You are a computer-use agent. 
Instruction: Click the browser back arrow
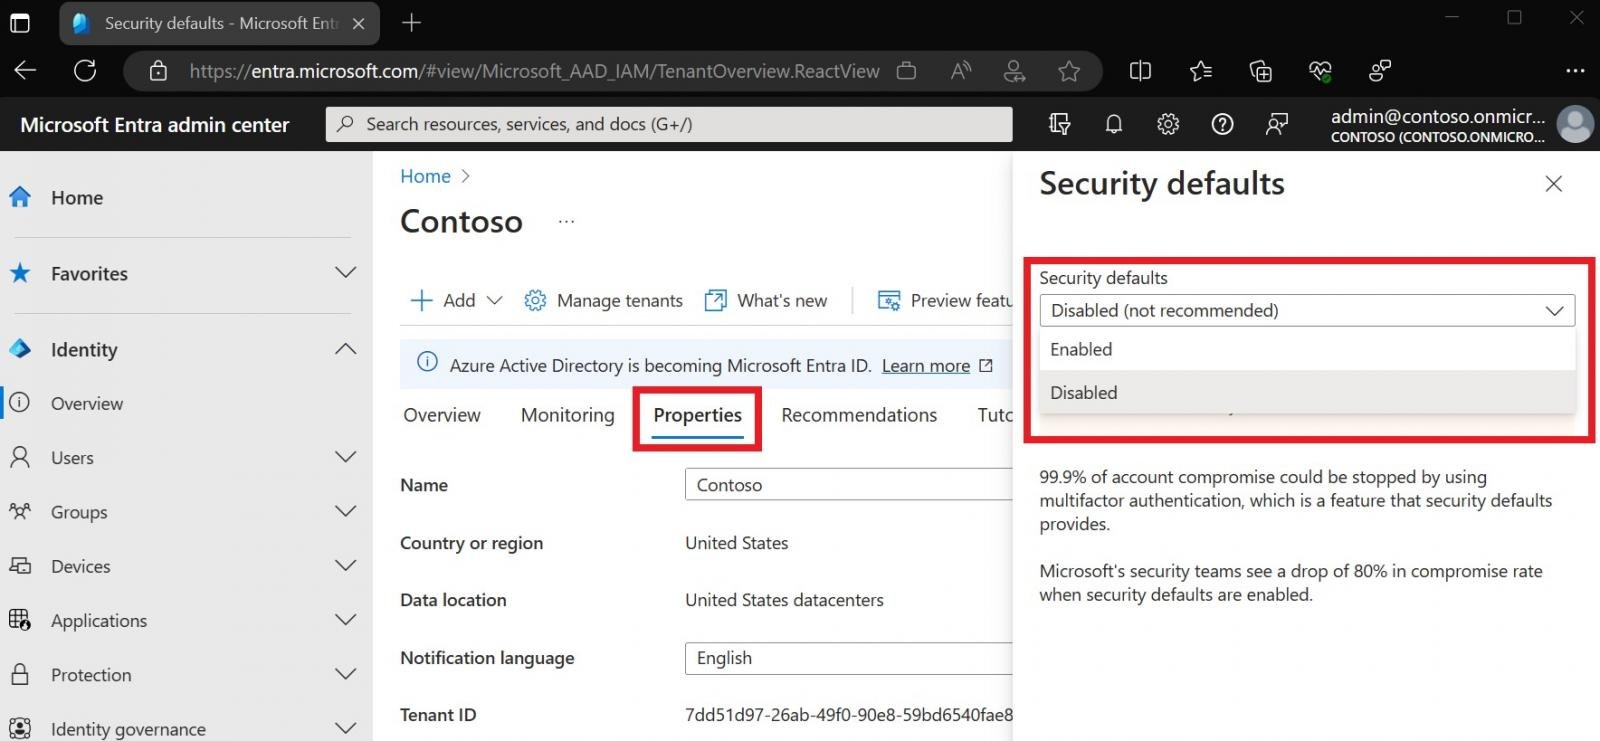coord(25,71)
